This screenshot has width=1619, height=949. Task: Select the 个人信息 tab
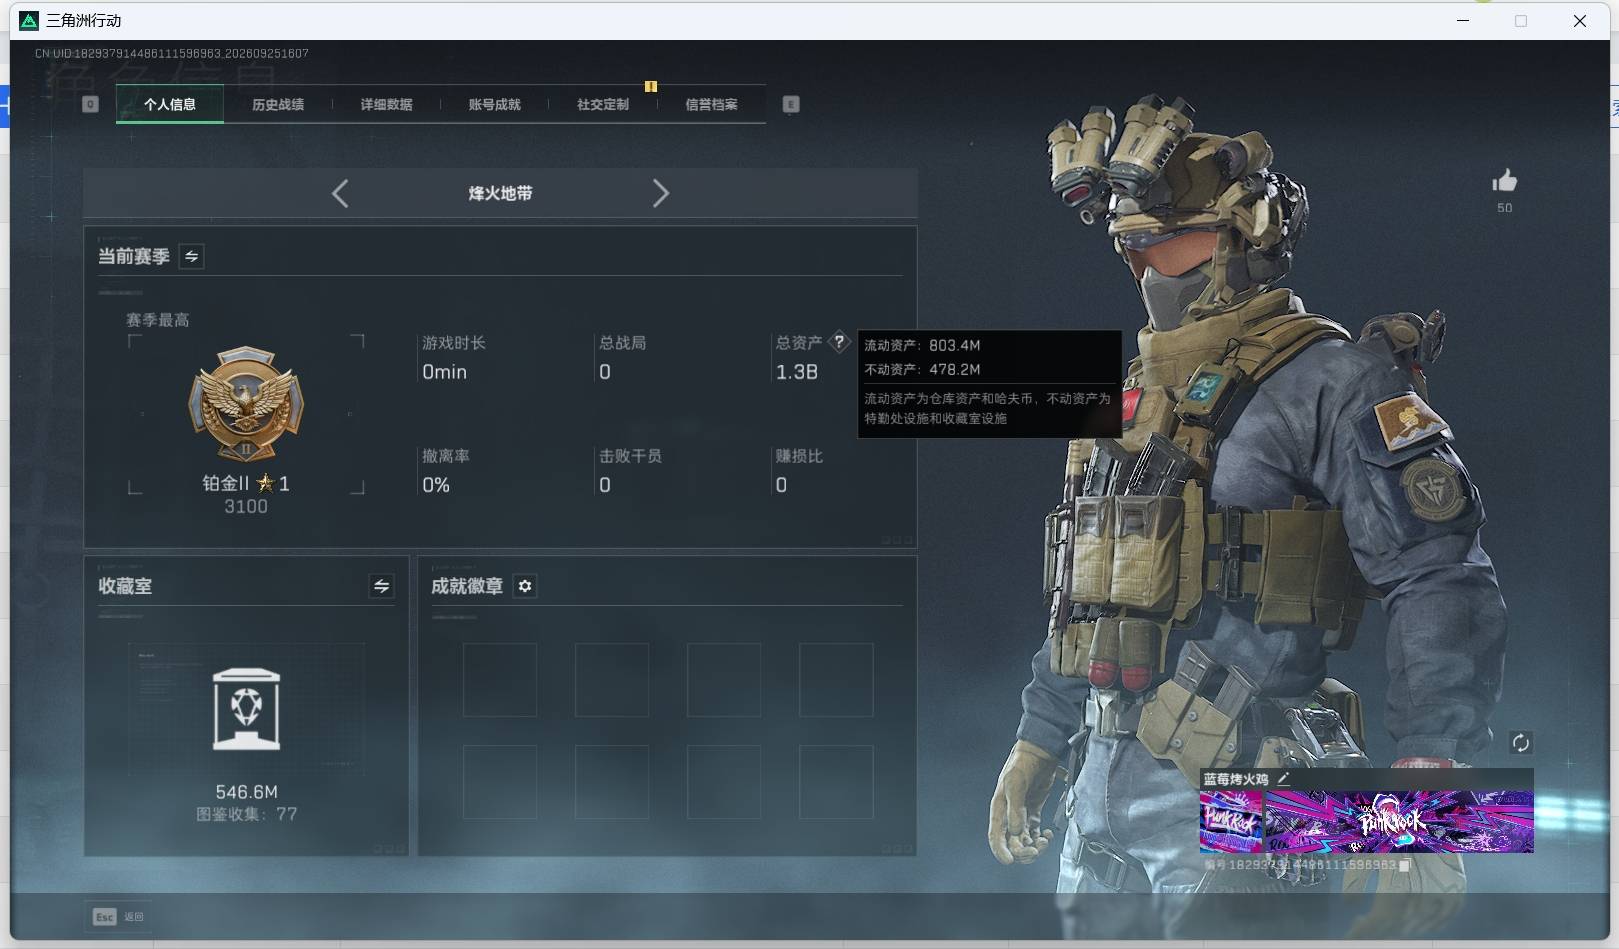coord(170,105)
